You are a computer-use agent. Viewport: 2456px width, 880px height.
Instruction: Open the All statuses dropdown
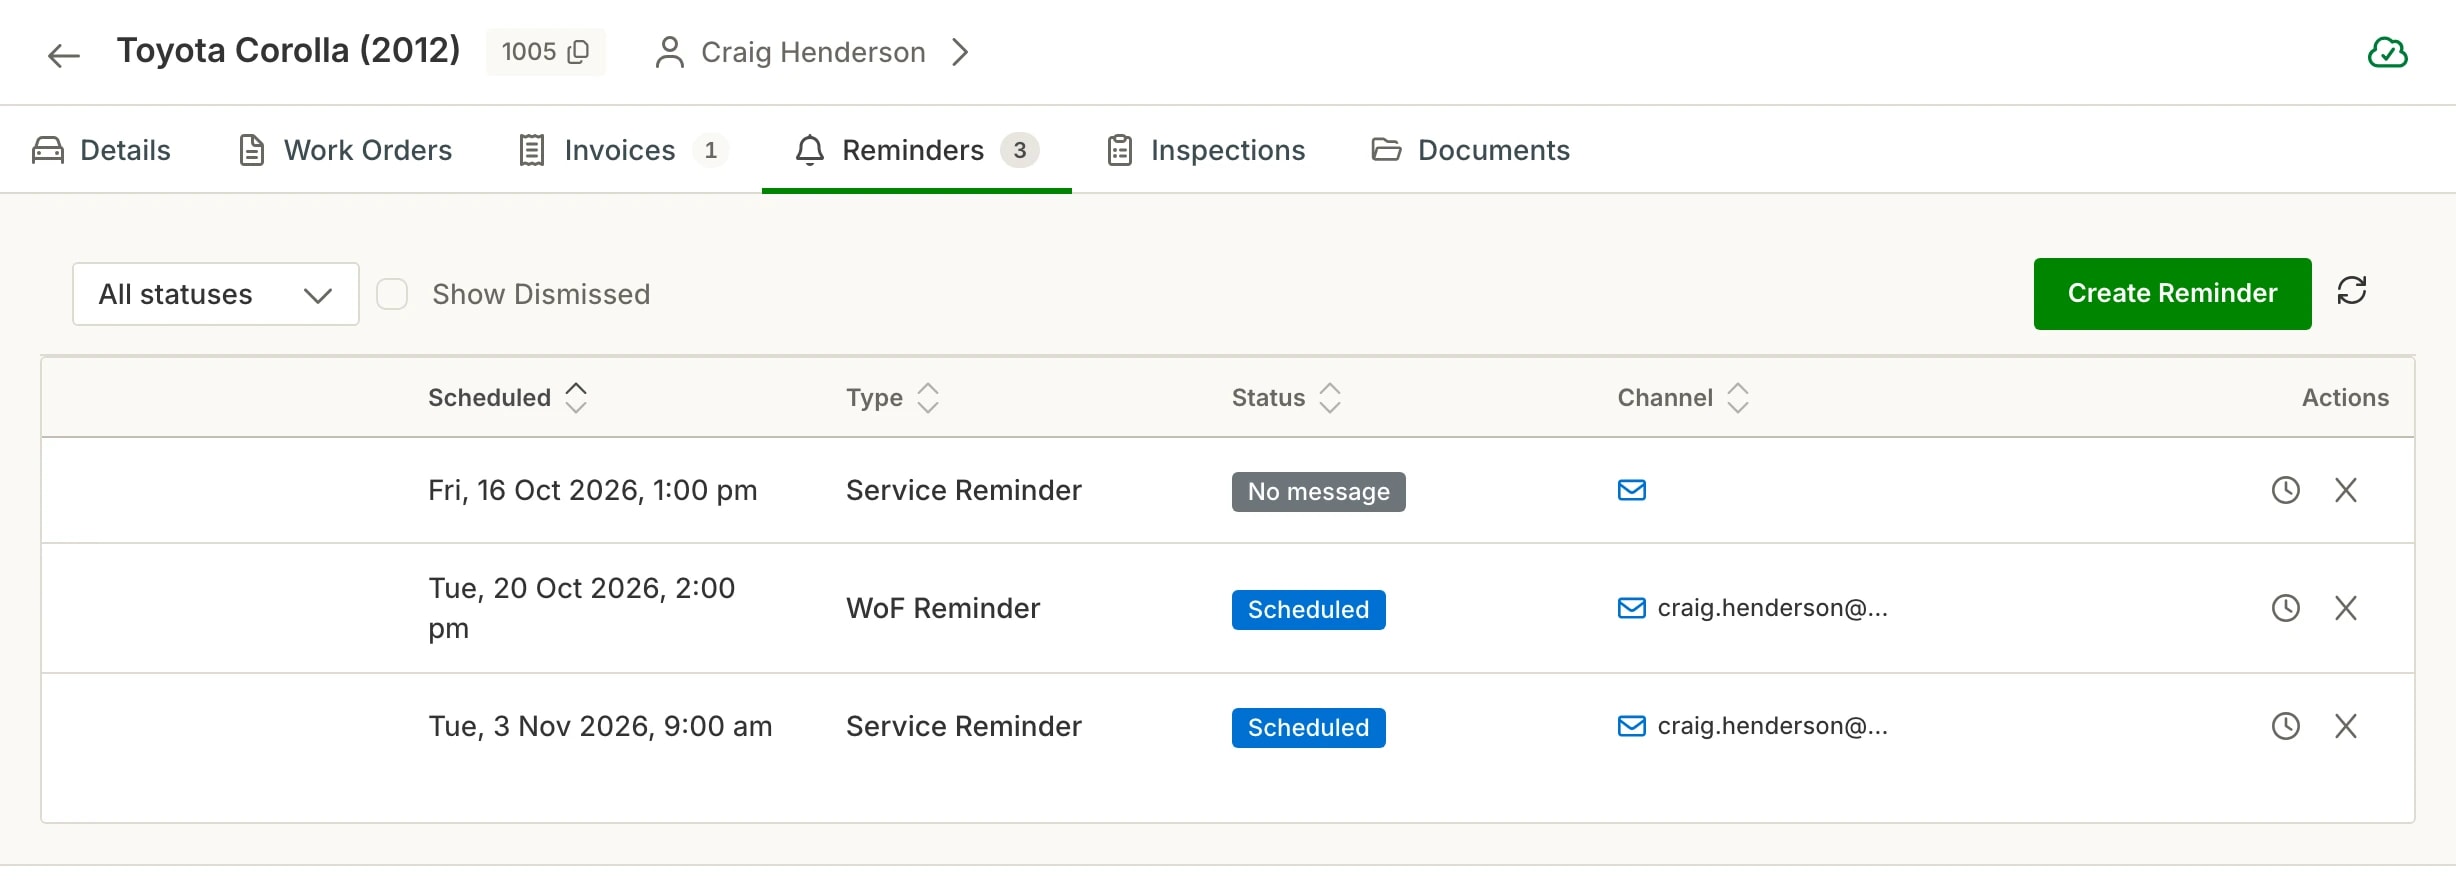click(x=216, y=294)
